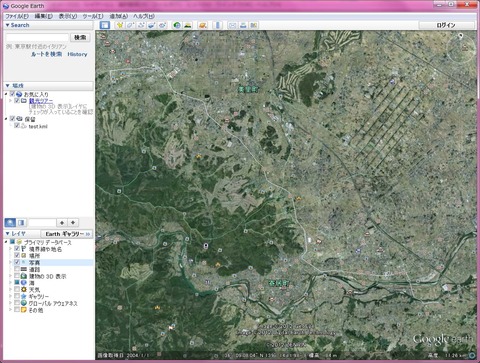Click the magnifier search icon under Places panel

tap(10, 222)
